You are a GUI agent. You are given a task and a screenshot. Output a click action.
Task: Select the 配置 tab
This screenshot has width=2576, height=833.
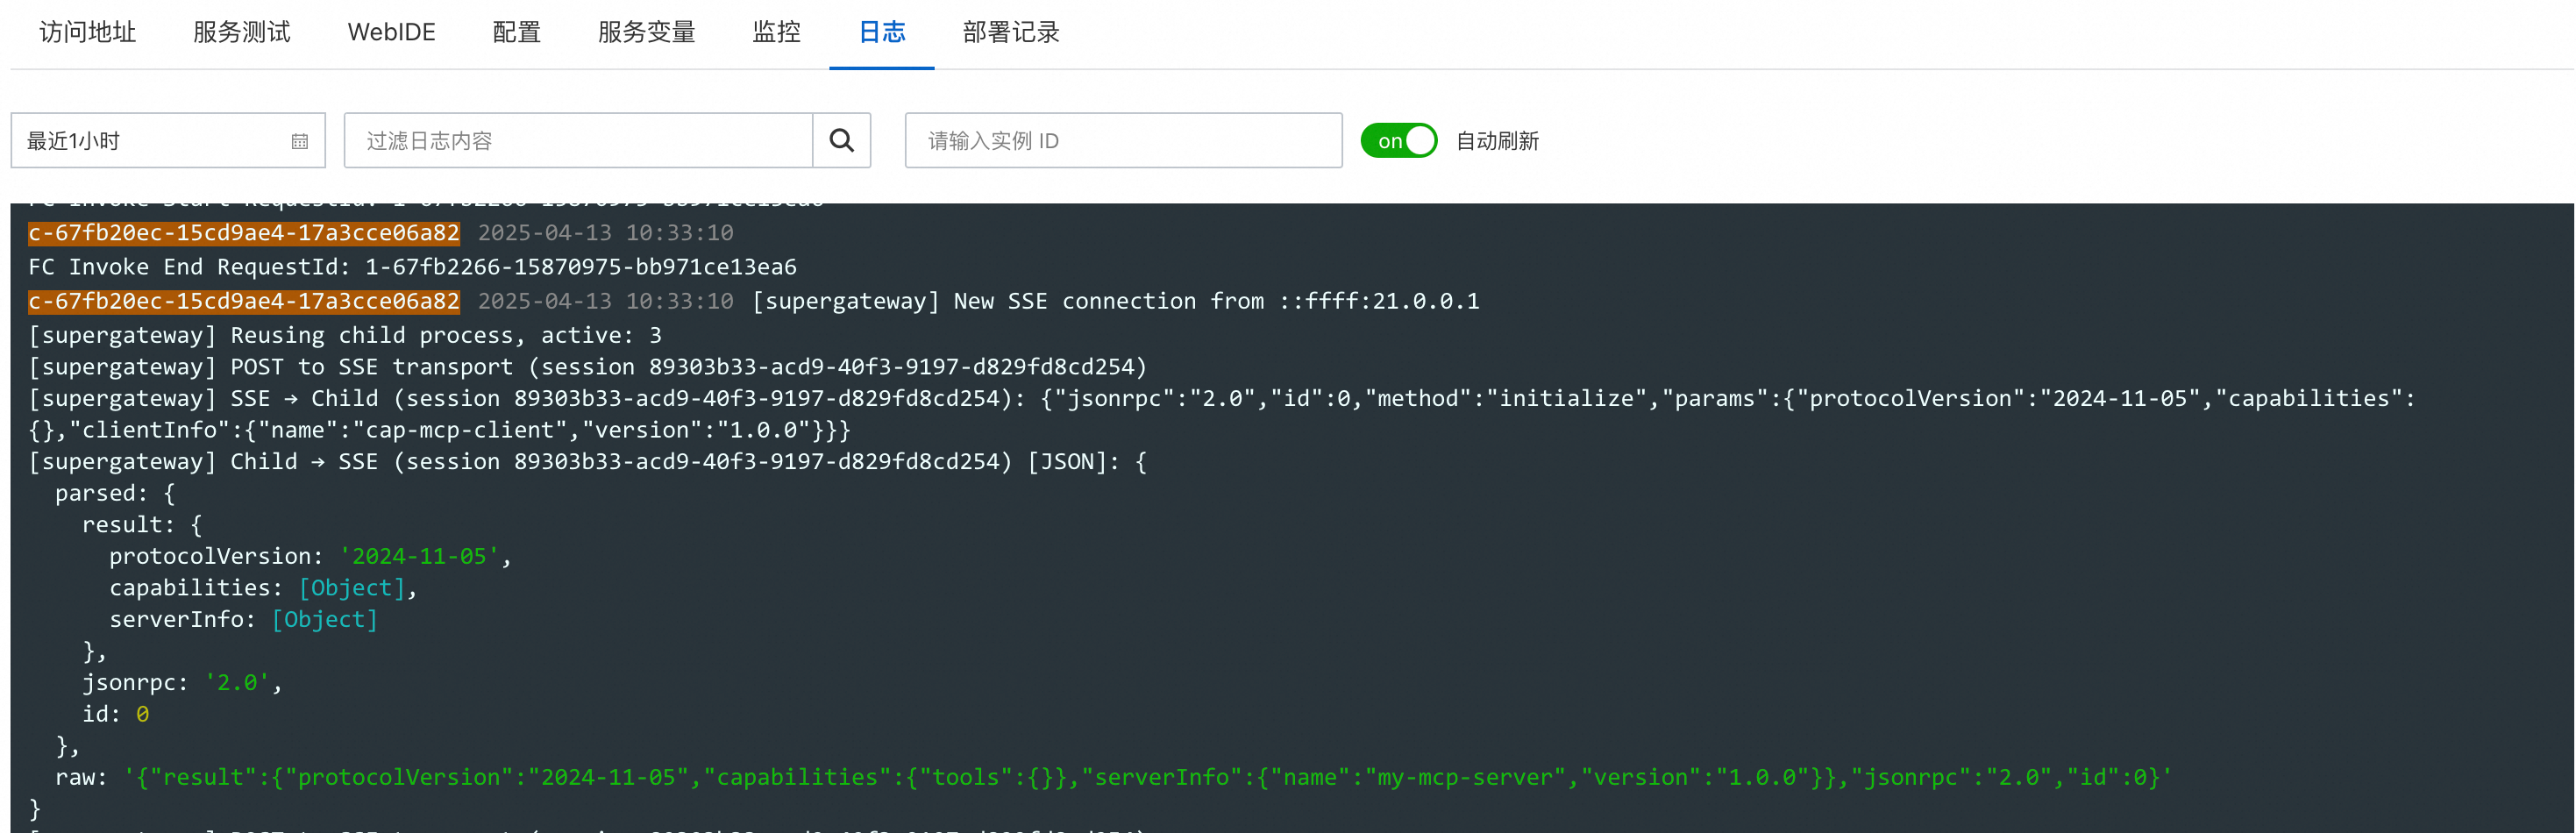pos(516,33)
